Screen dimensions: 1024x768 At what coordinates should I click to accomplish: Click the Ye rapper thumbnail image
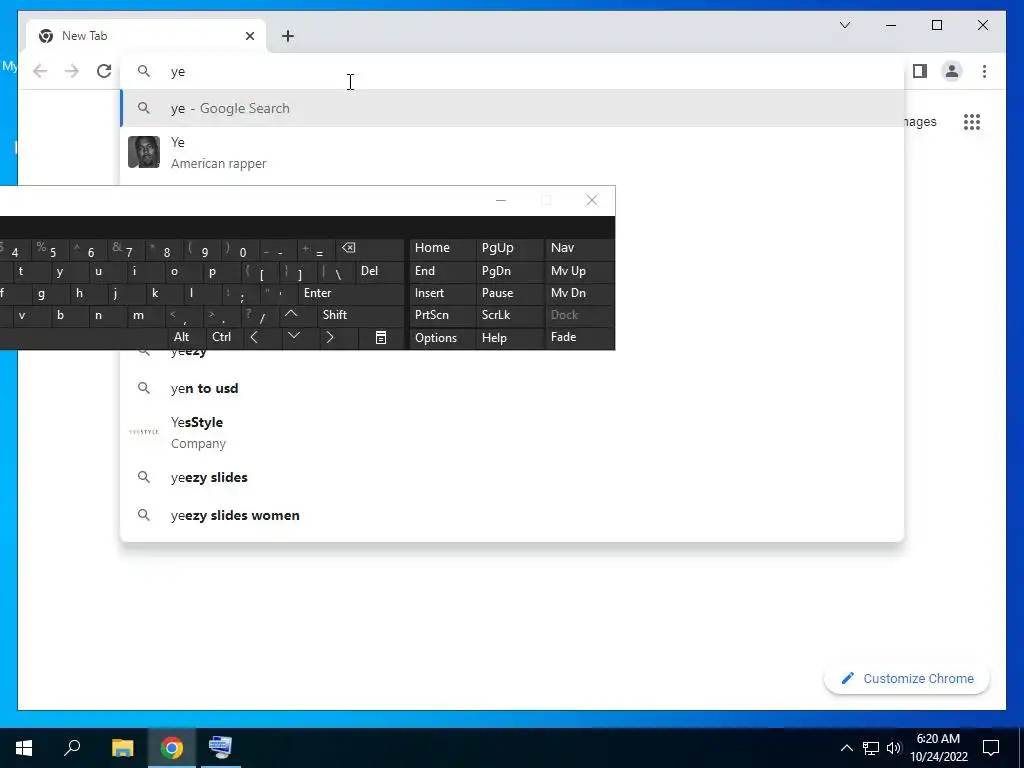click(144, 152)
